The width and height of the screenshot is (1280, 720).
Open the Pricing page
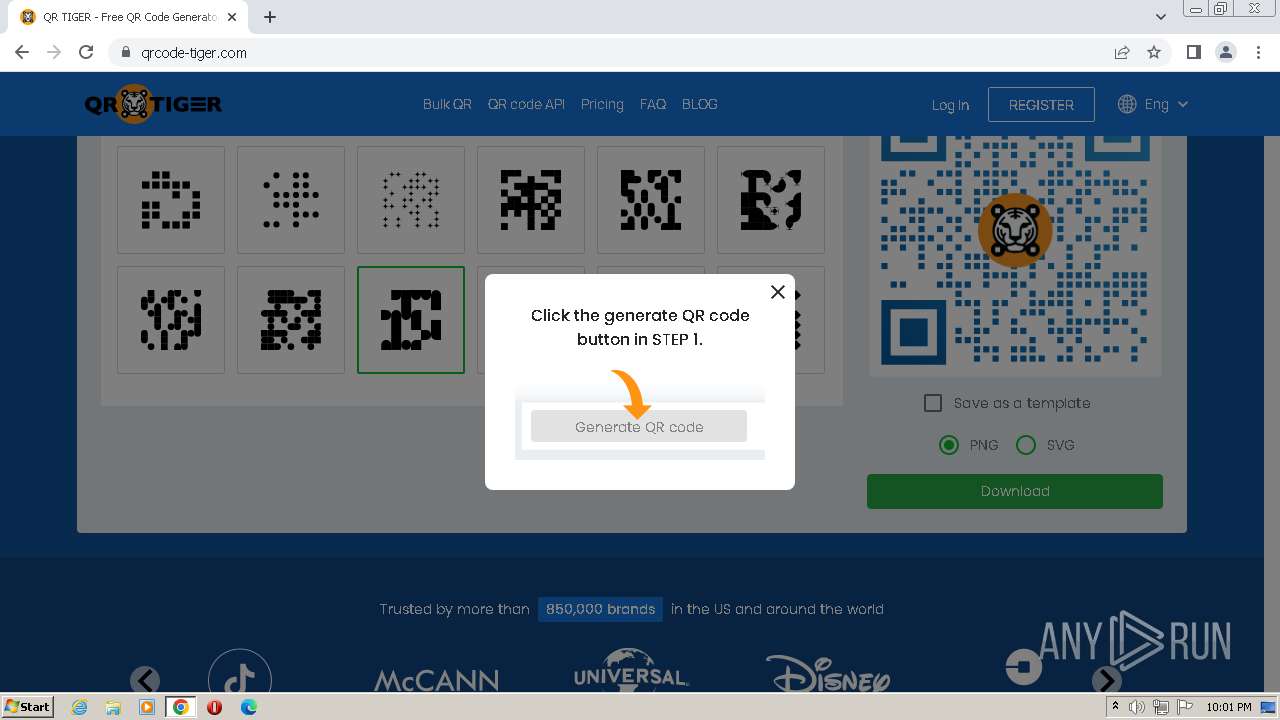point(602,104)
